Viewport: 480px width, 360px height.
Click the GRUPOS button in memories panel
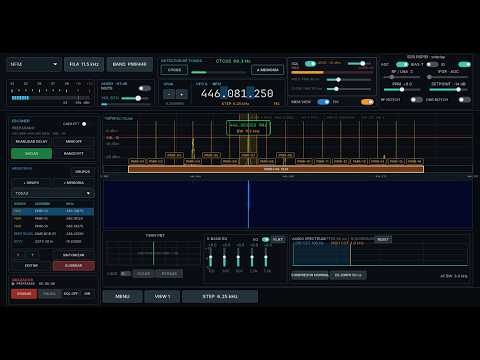click(x=82, y=172)
